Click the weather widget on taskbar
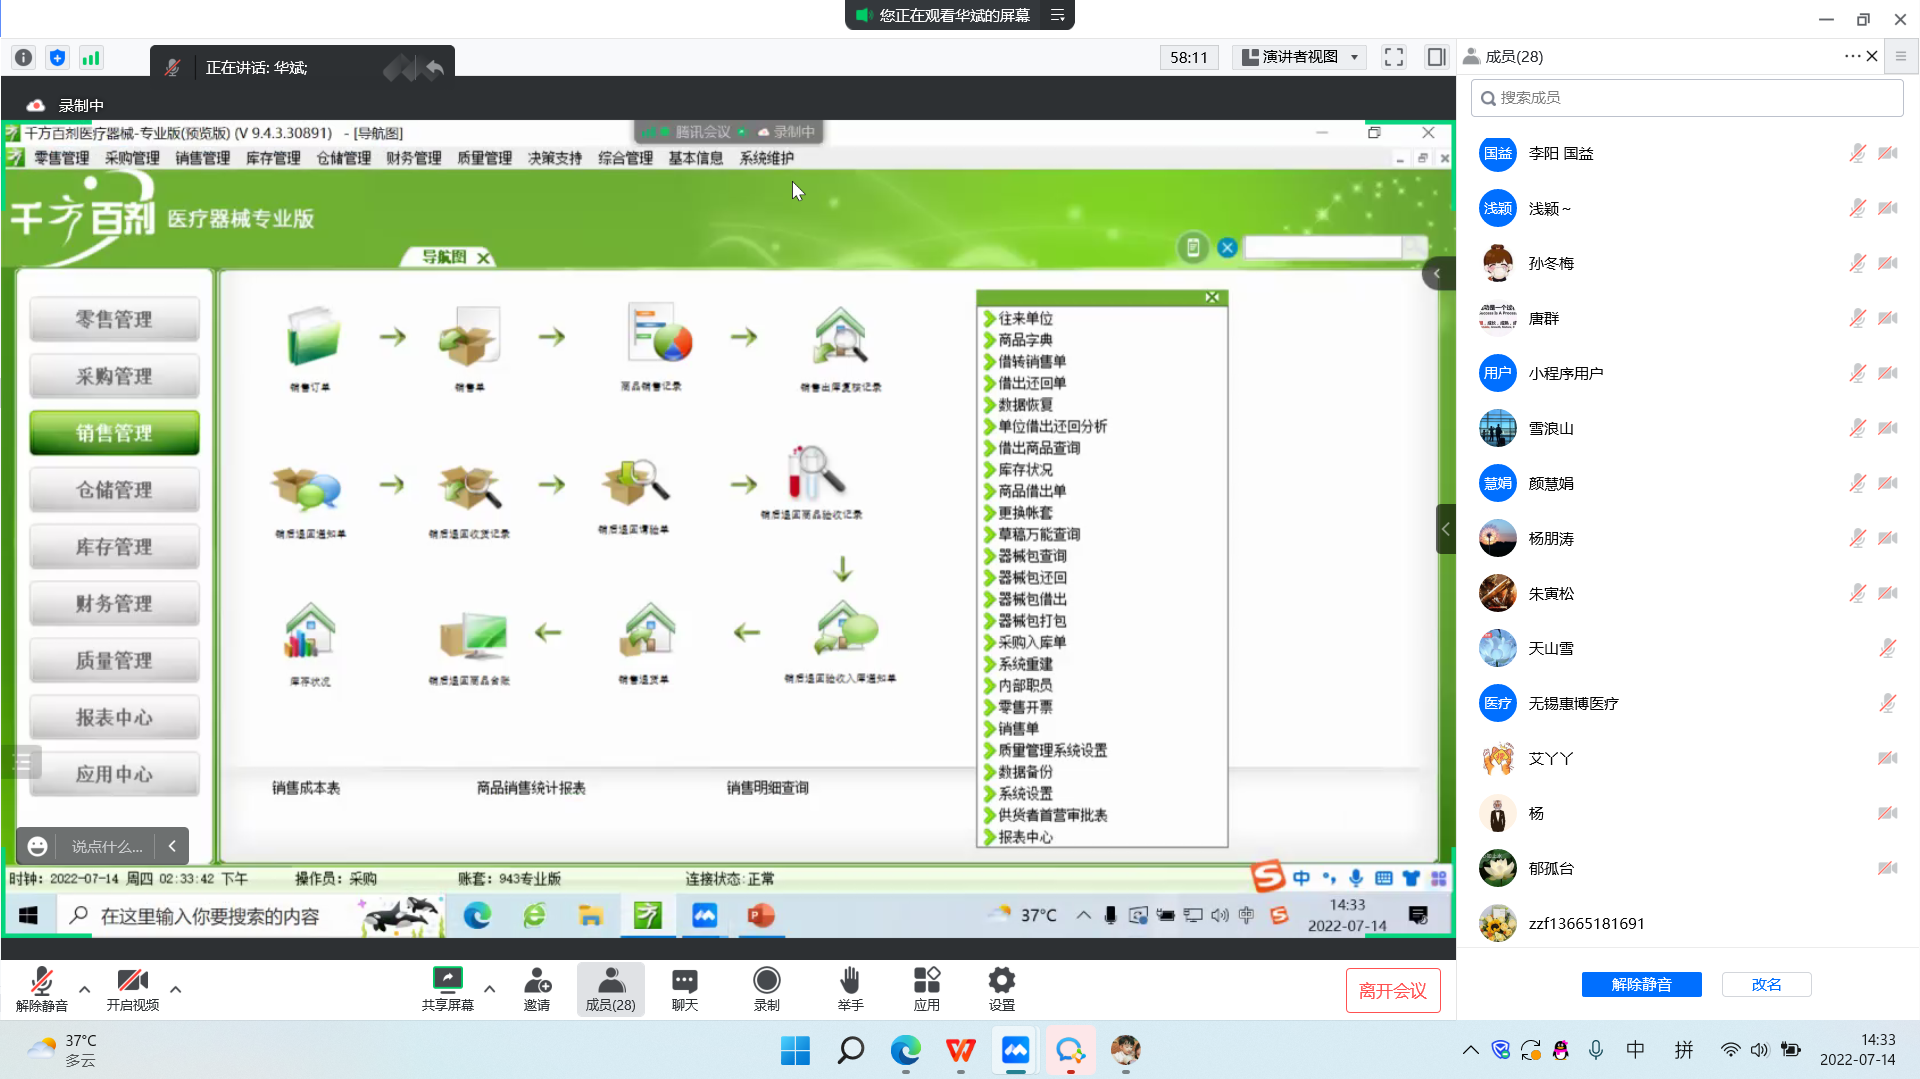The image size is (1920, 1079). (x=62, y=1050)
